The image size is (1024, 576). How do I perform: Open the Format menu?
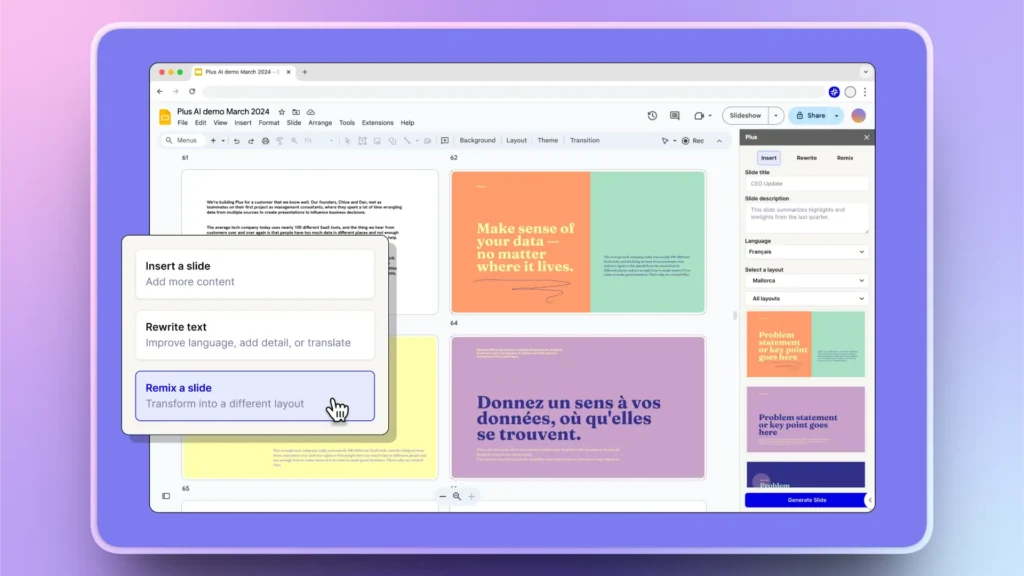click(268, 123)
